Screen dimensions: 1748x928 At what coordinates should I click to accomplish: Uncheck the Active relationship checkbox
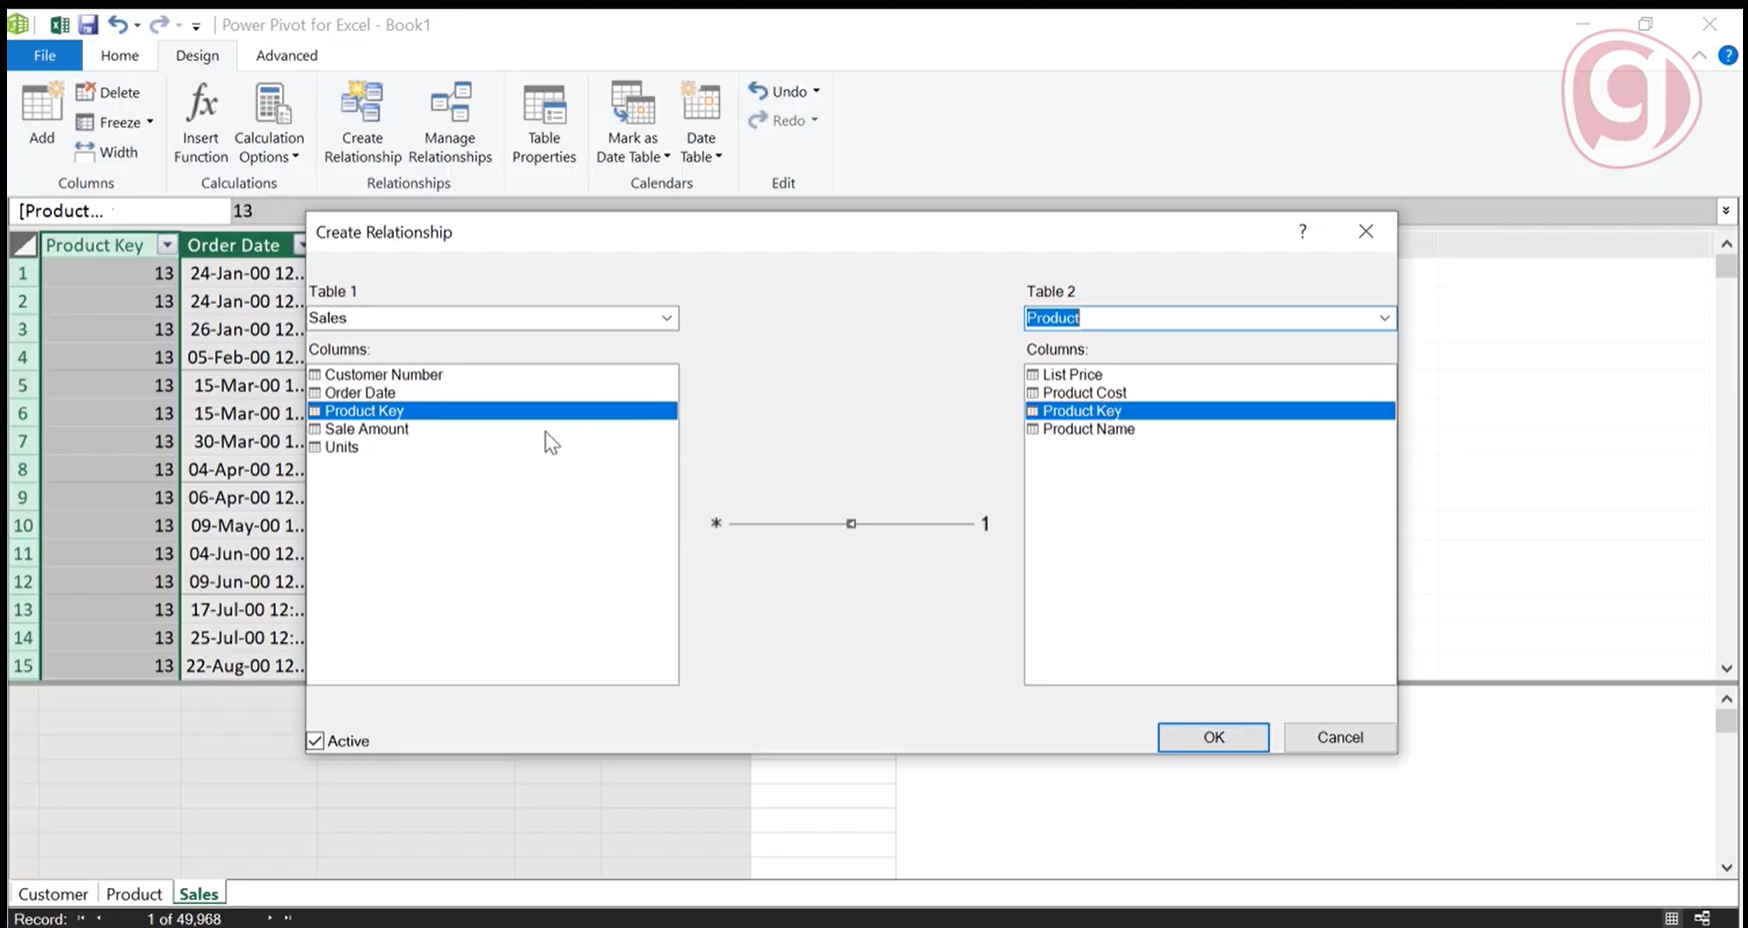(x=316, y=741)
